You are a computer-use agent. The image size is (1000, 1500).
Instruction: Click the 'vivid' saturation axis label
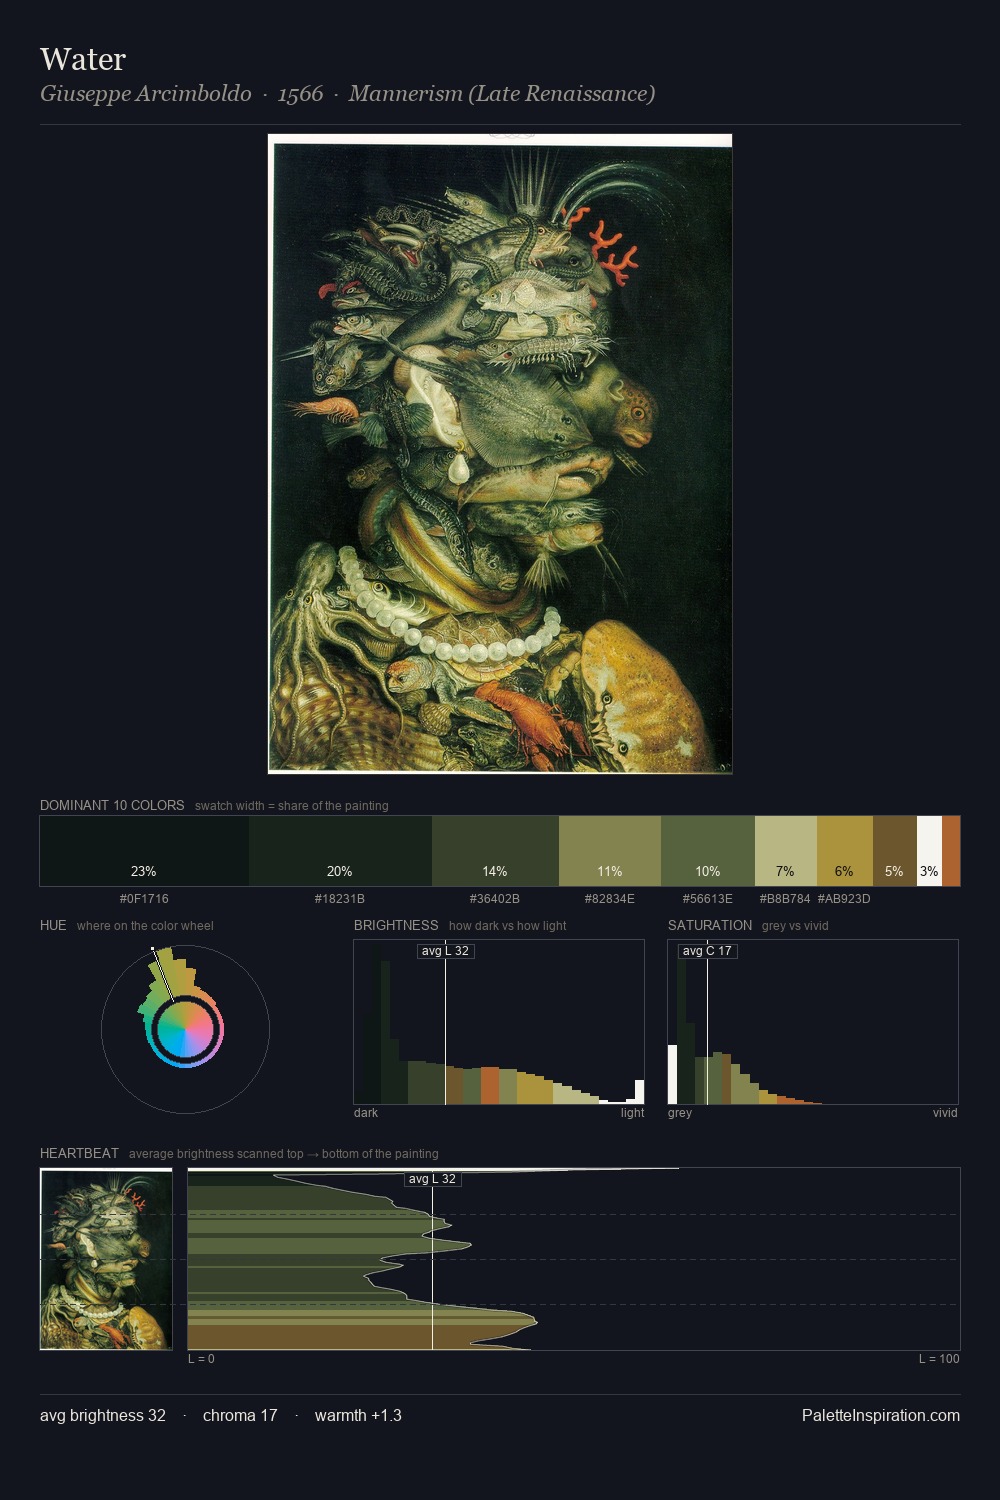945,1113
